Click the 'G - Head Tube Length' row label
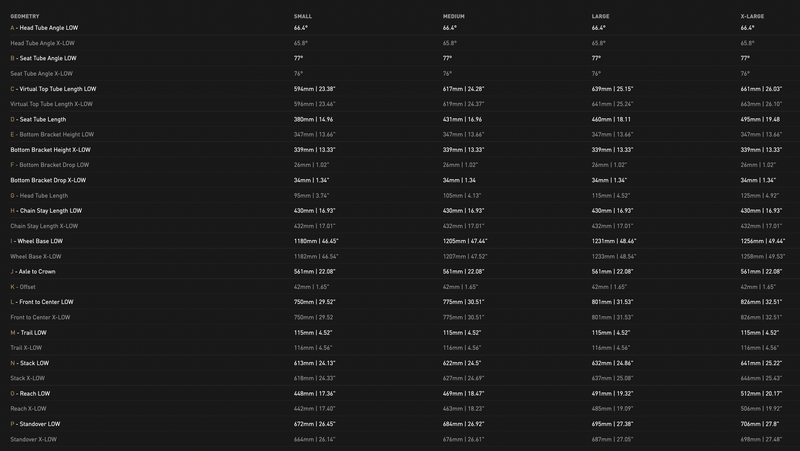Screen dimensions: 800x451 point(39,195)
